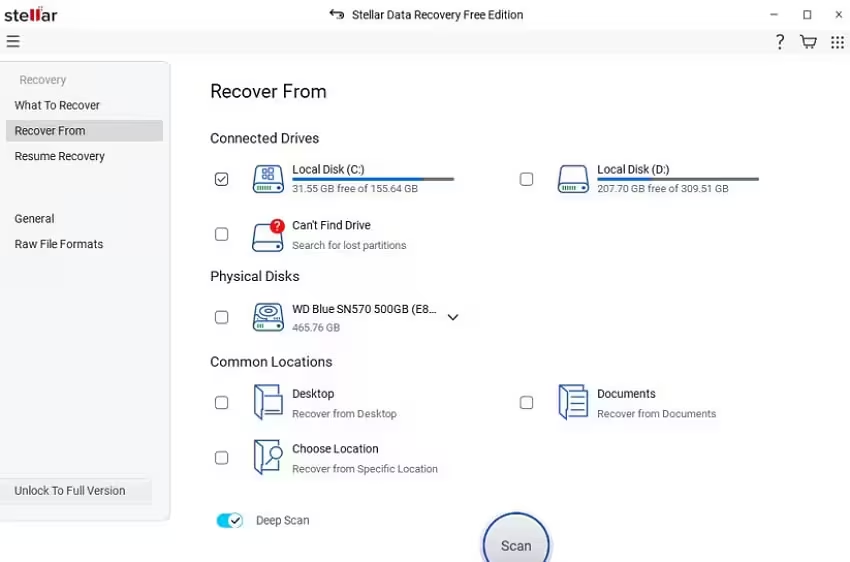Viewport: 850px width, 562px height.
Task: Click the back arrow icon beside the title
Action: (337, 15)
